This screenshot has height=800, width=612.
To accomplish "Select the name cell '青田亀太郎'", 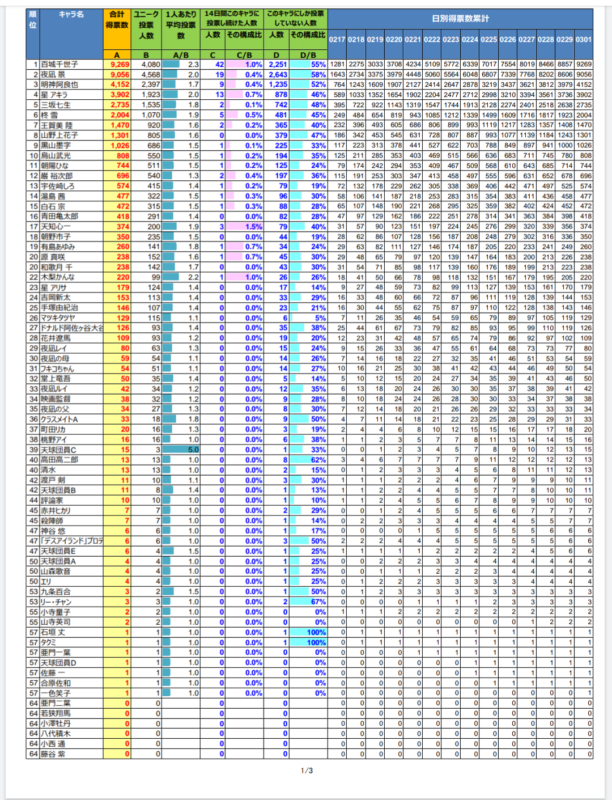I will click(71, 216).
